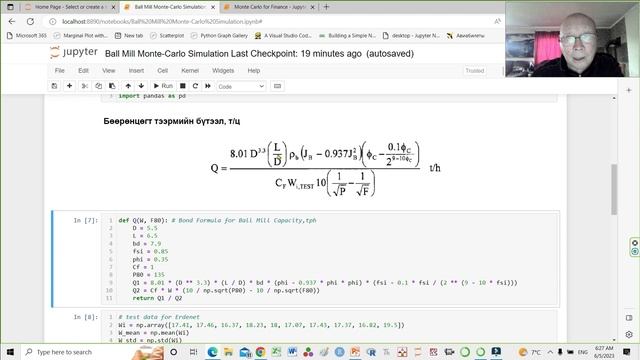Open the Help menu
The image size is (640, 360).
(253, 71)
